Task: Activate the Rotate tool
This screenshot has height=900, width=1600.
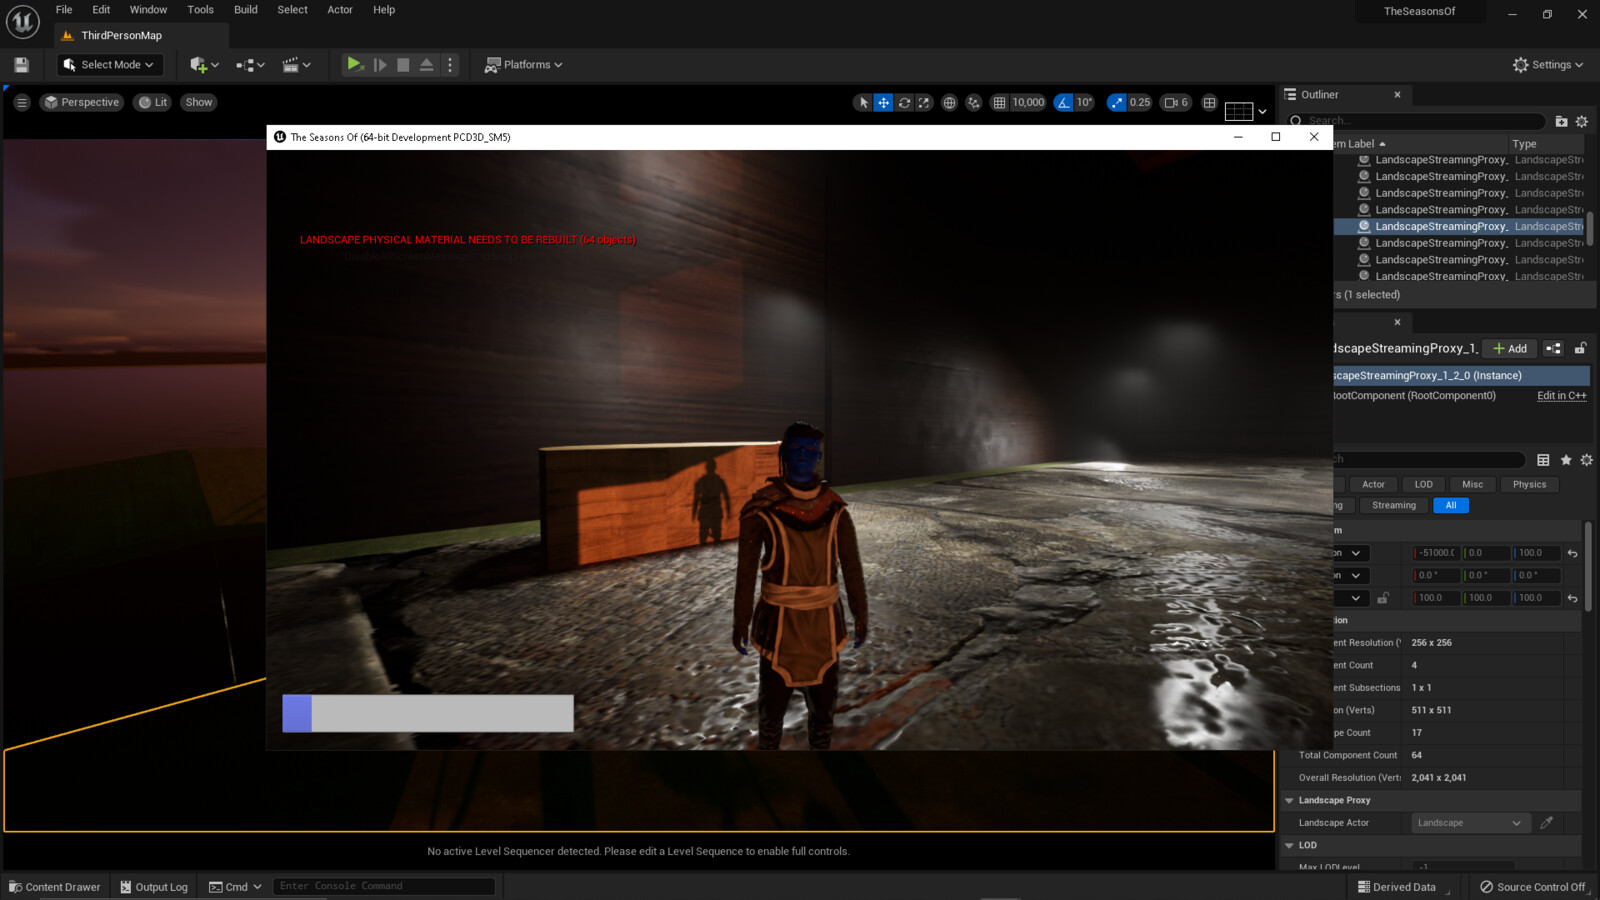Action: pyautogui.click(x=904, y=102)
